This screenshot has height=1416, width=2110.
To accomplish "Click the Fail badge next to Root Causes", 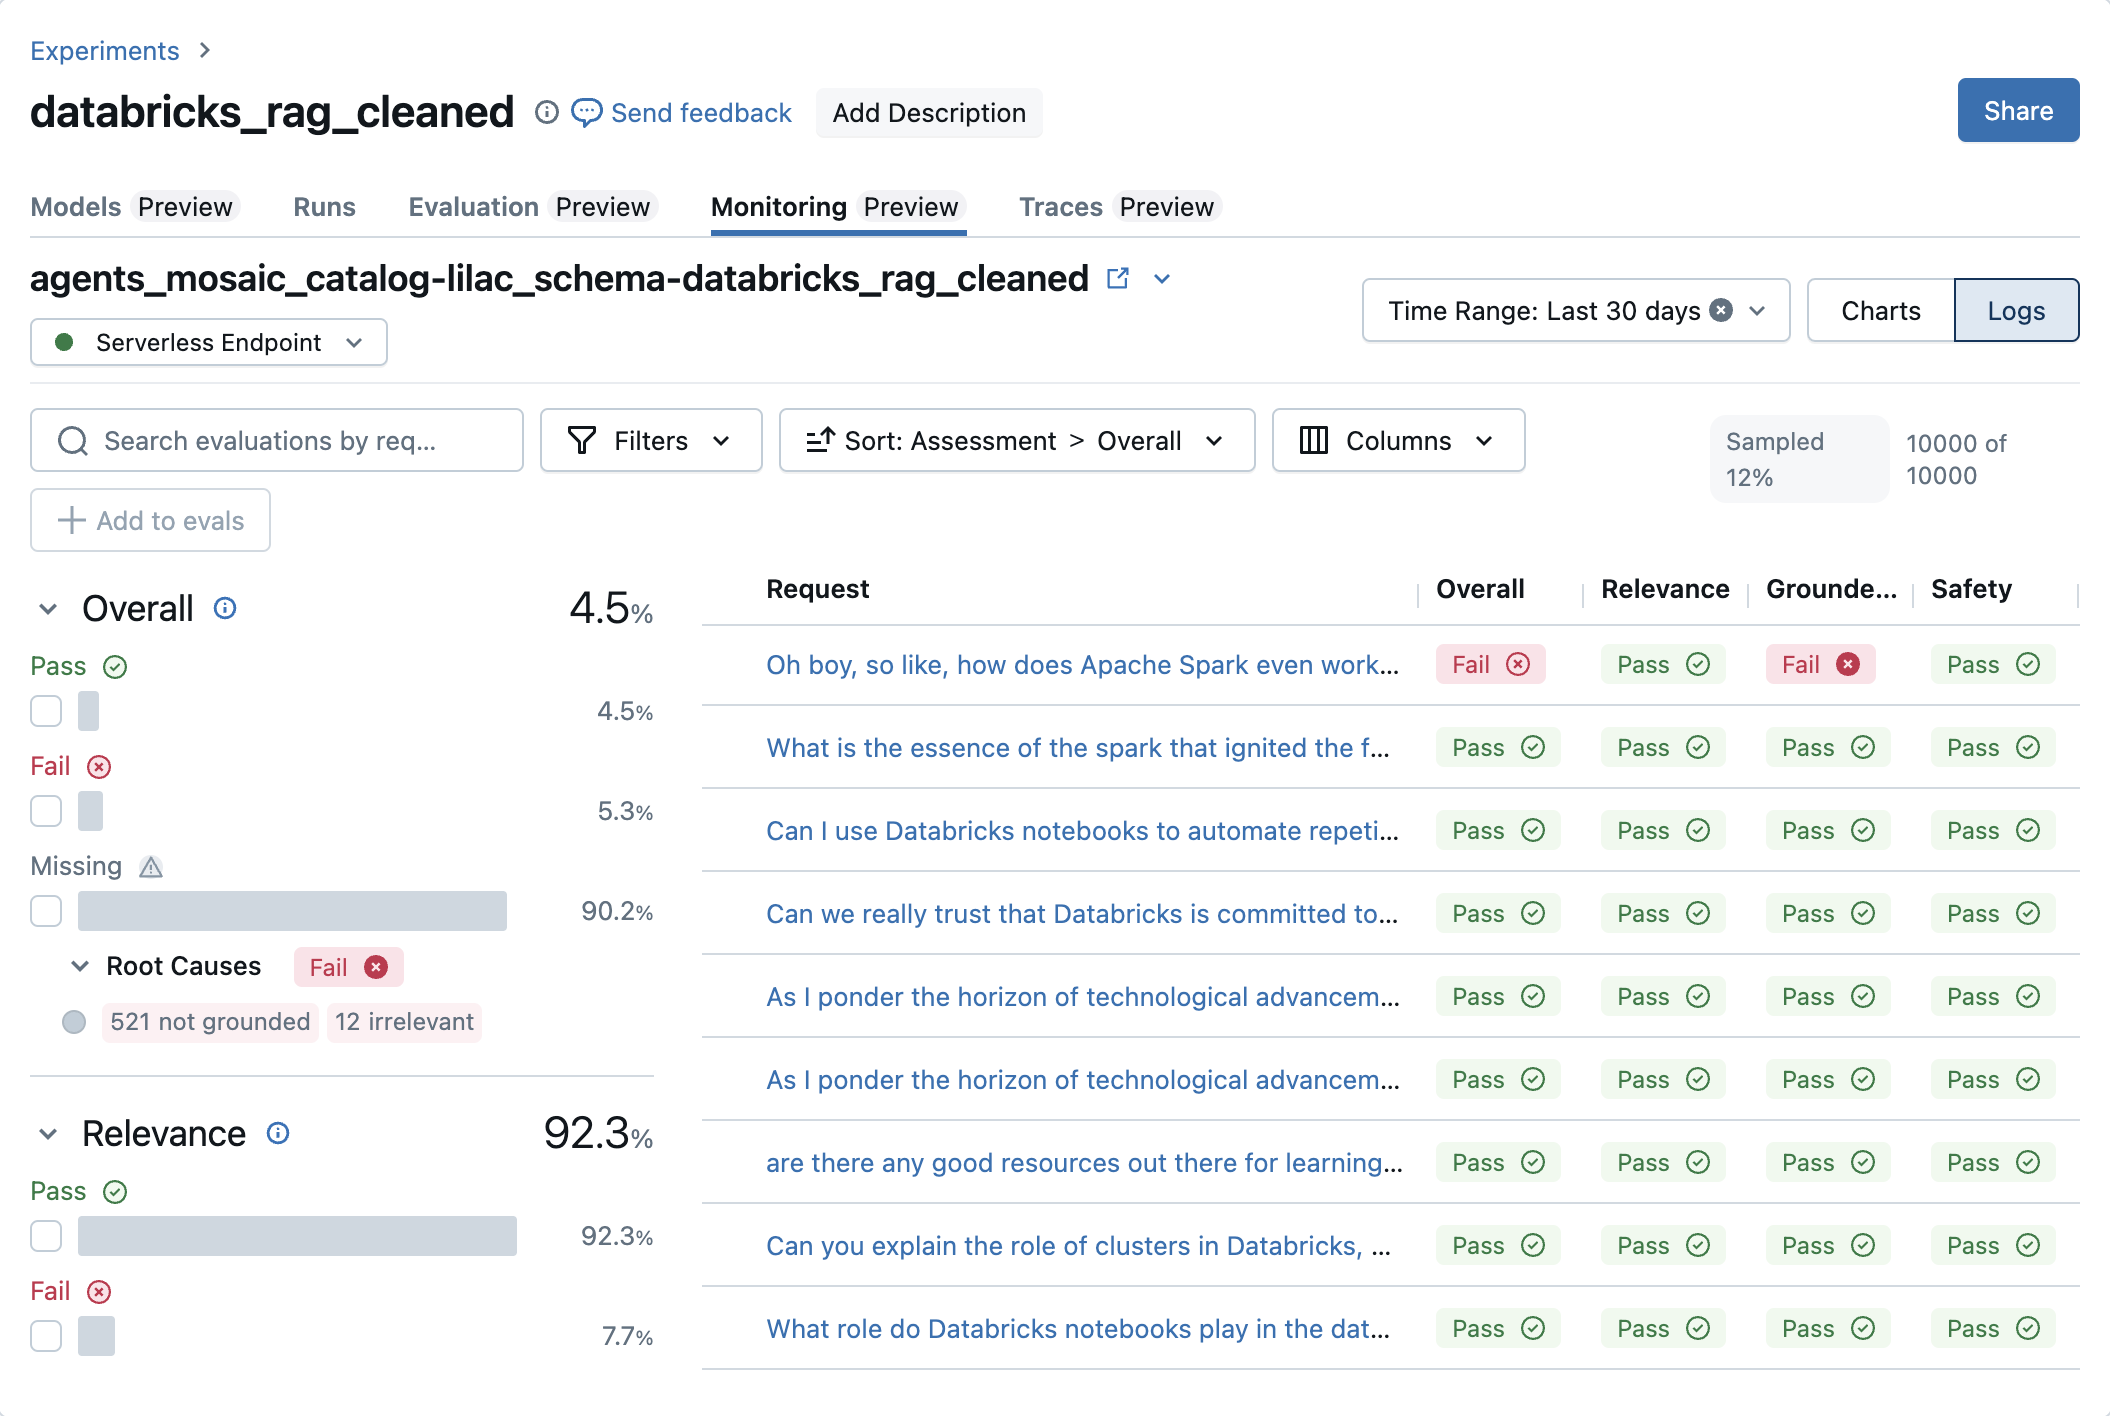I will (x=349, y=967).
